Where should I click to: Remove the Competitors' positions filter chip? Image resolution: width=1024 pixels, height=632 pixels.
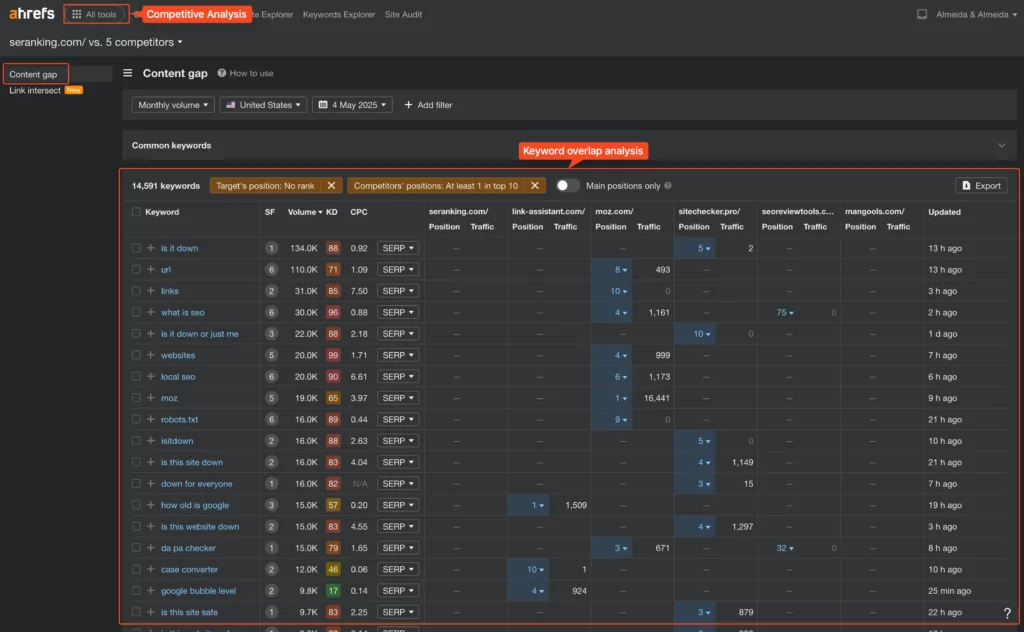[535, 186]
